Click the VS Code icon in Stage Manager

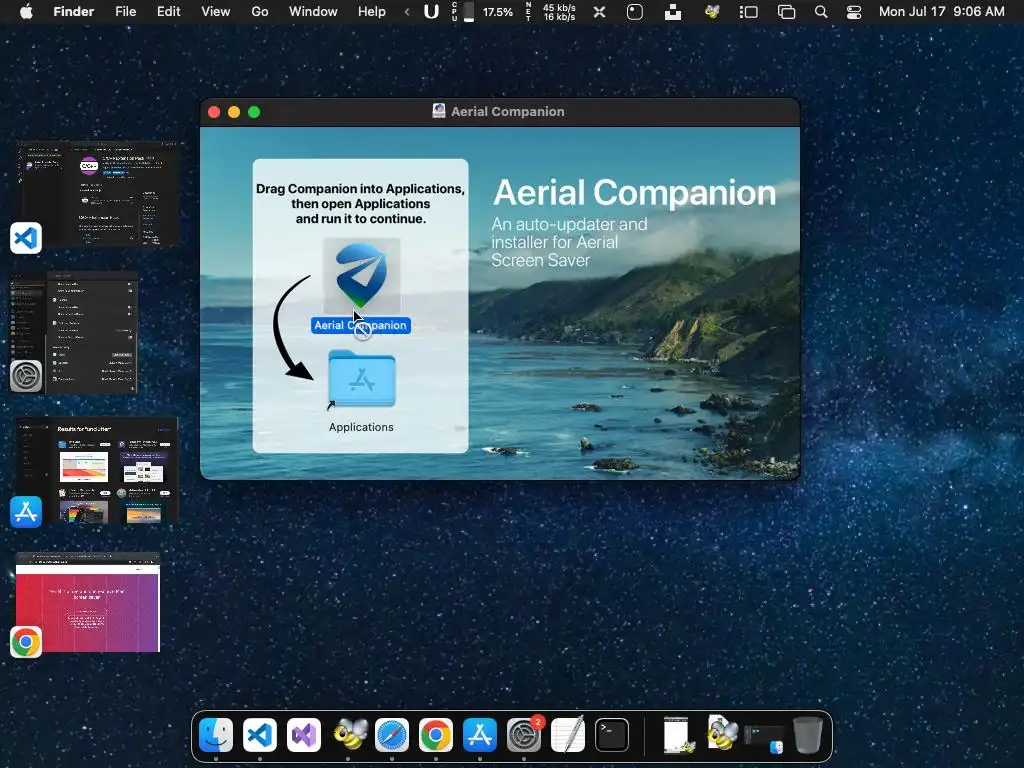(x=26, y=238)
